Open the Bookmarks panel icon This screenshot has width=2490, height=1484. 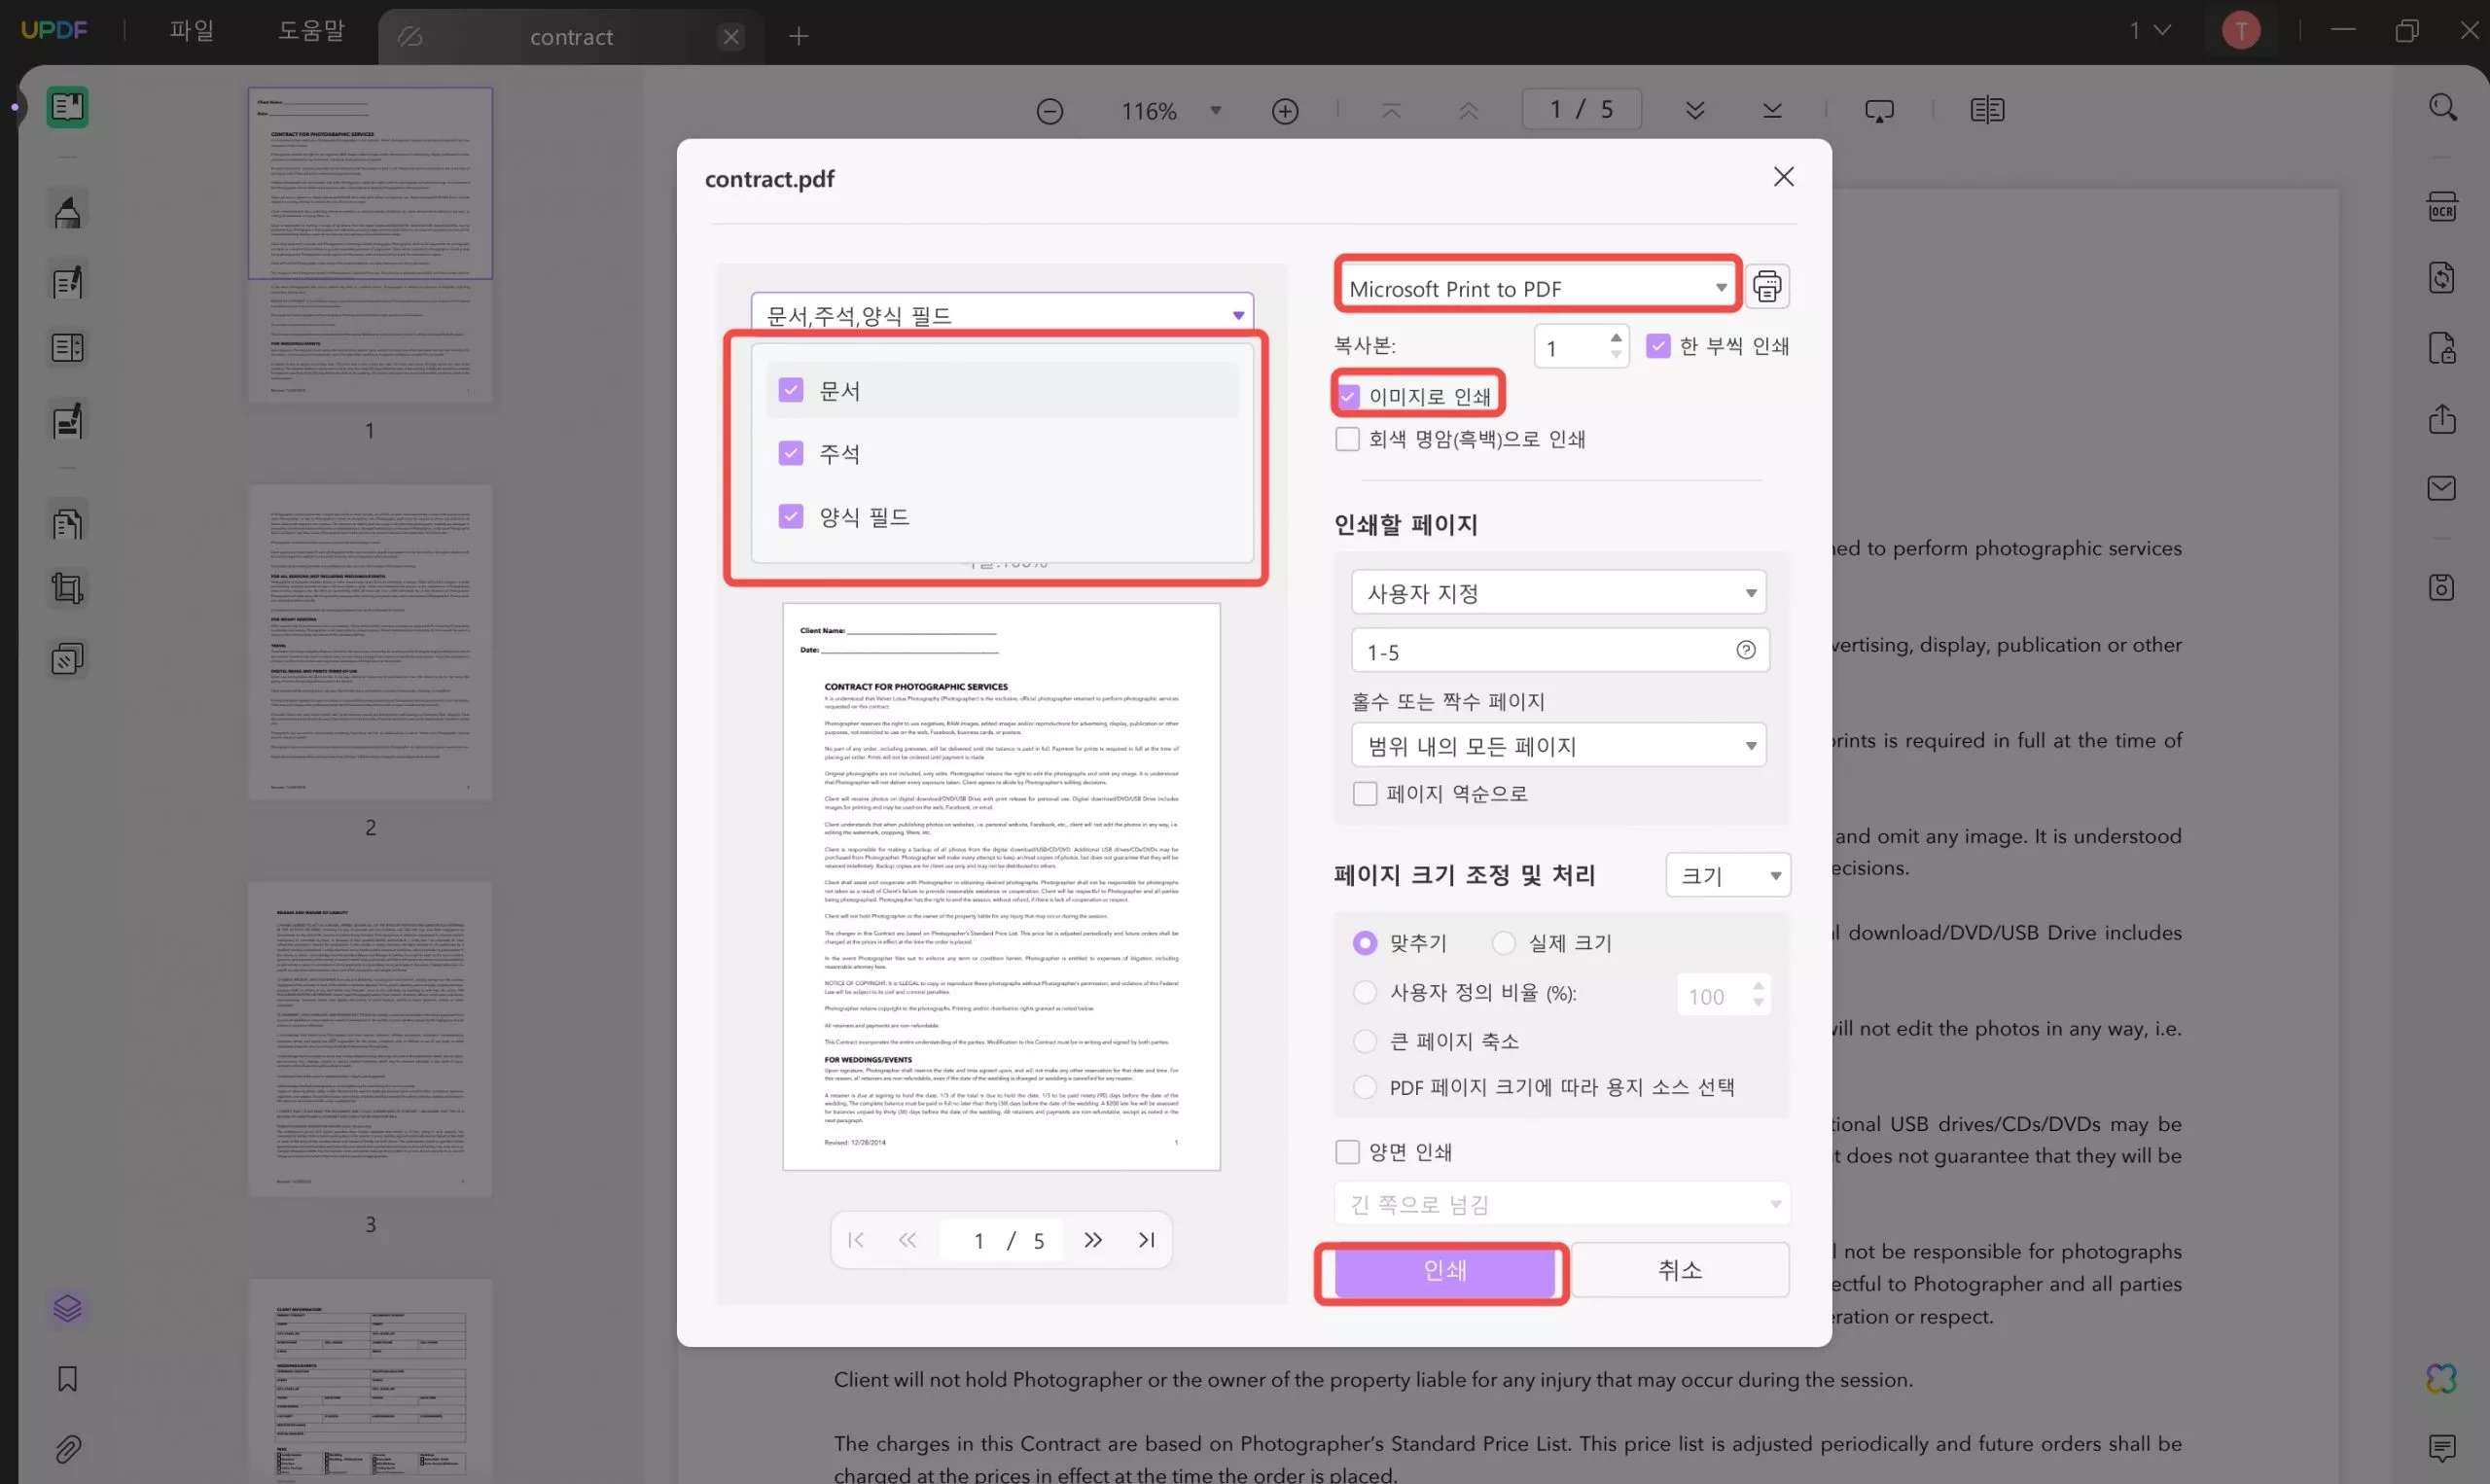click(67, 1379)
